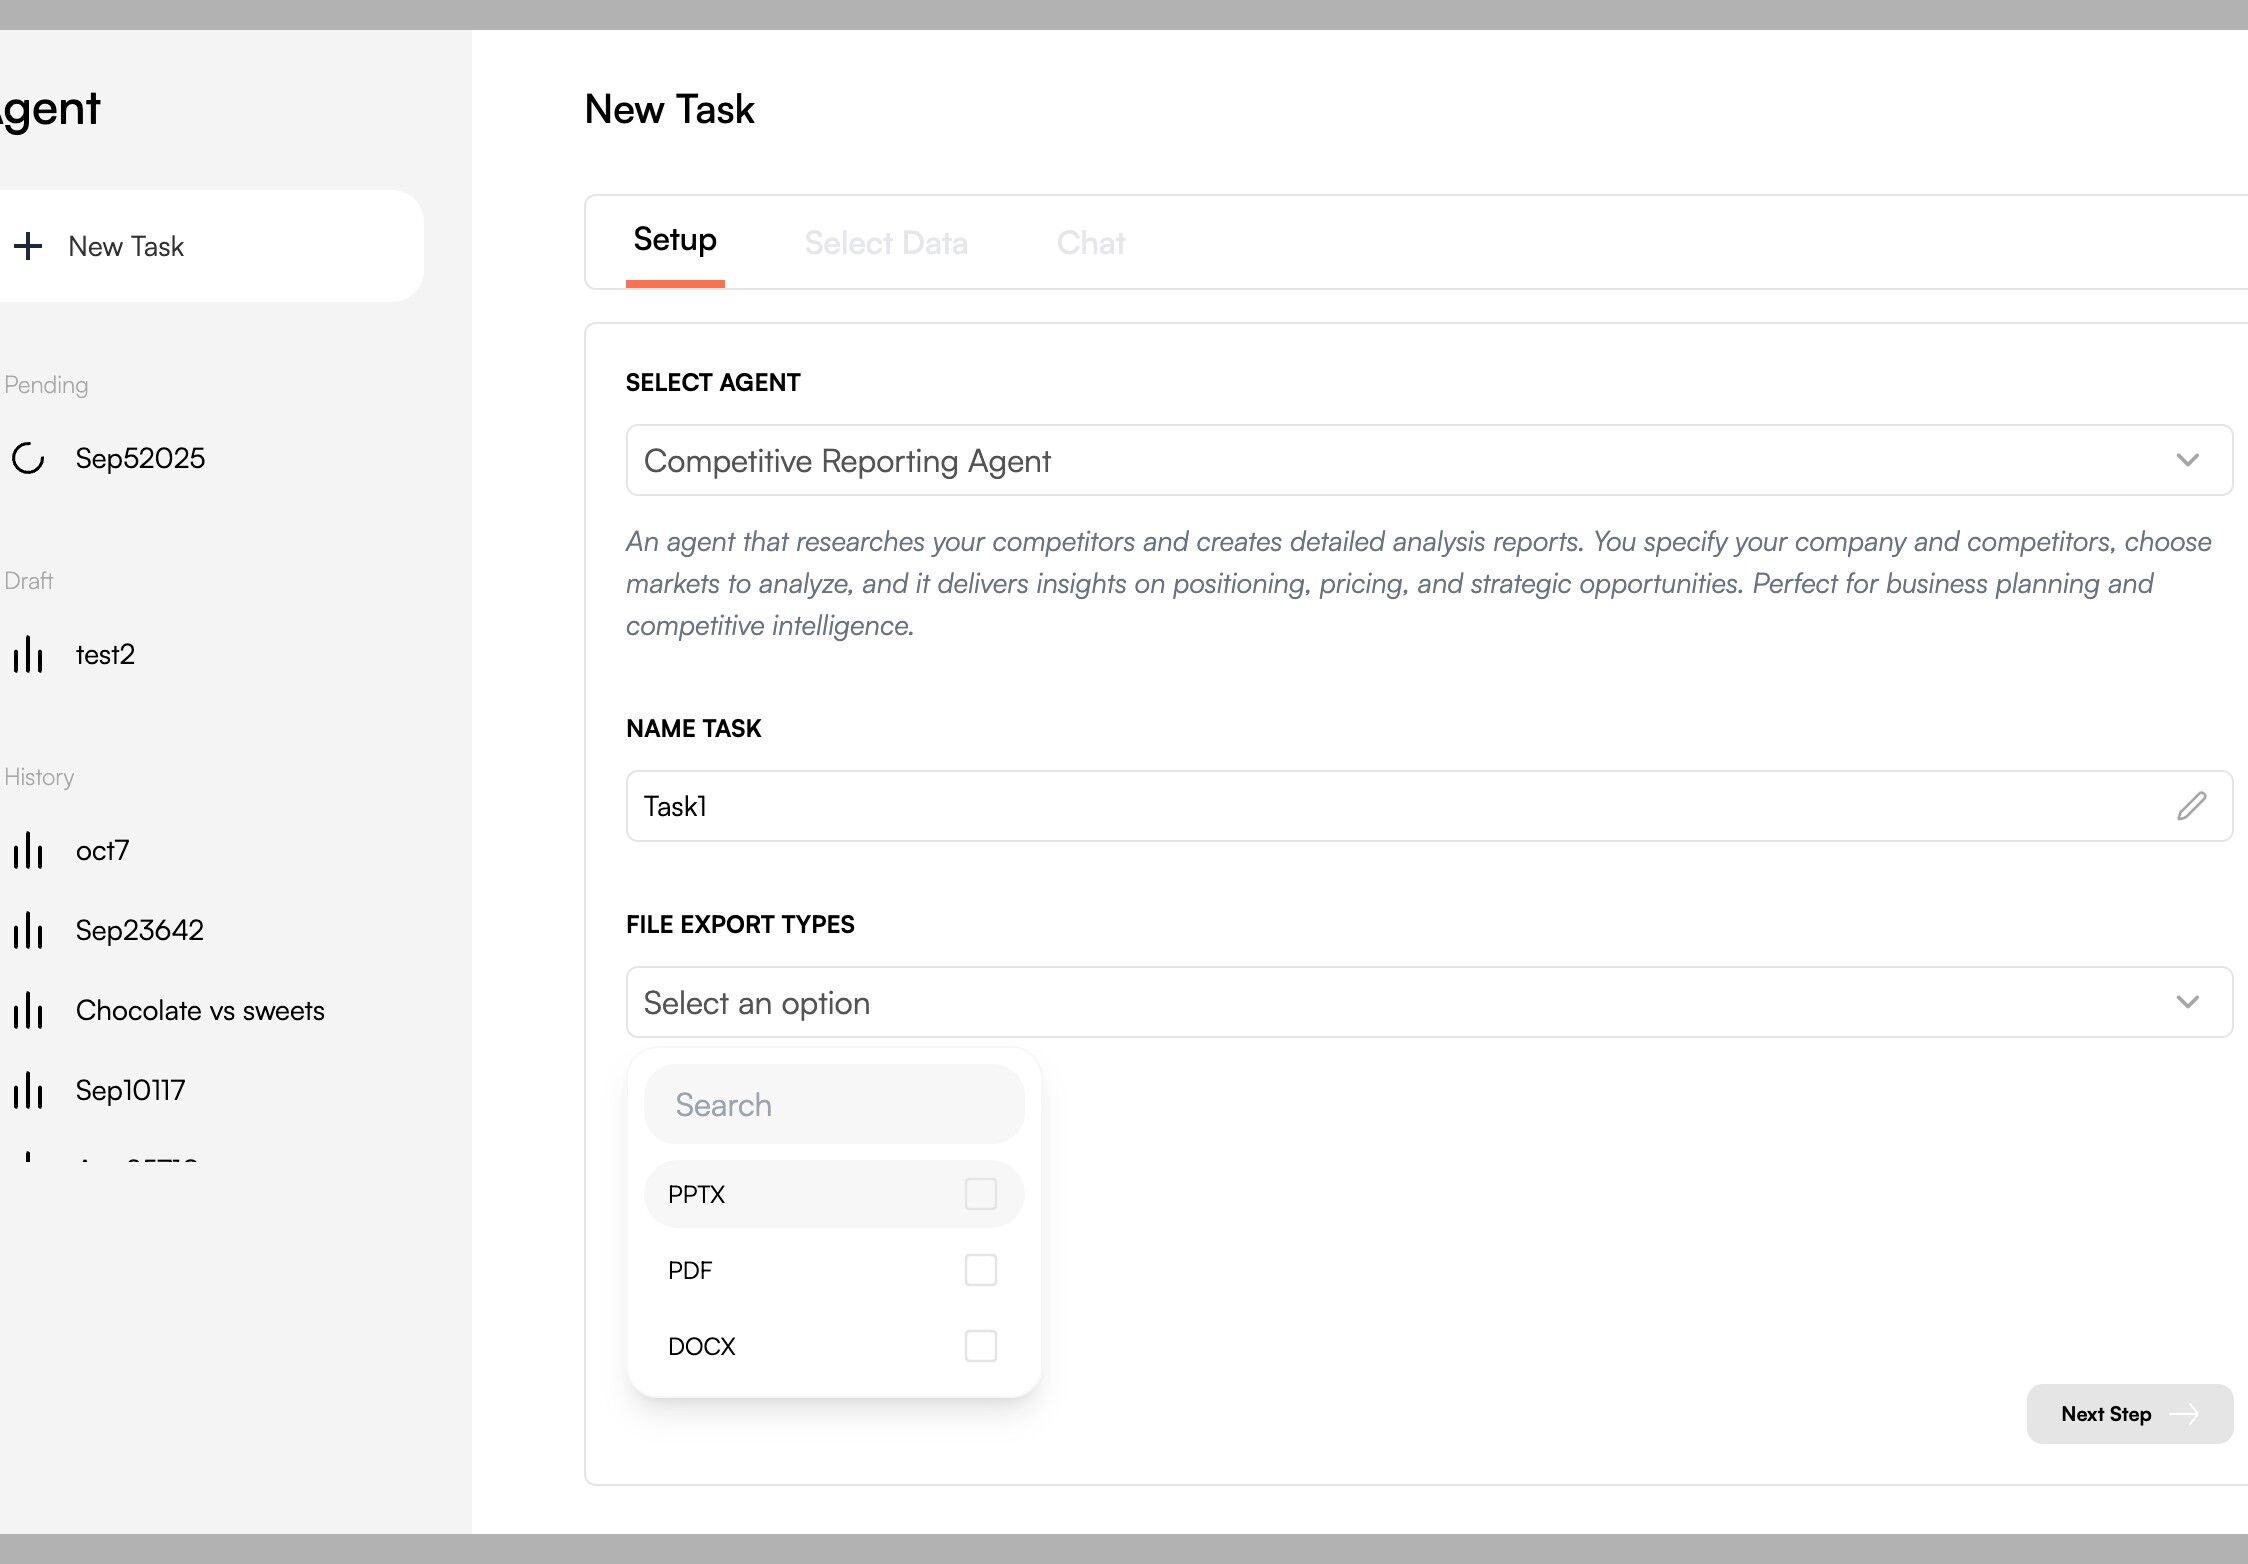Click the bar chart icon beside Sep10117

click(28, 1091)
